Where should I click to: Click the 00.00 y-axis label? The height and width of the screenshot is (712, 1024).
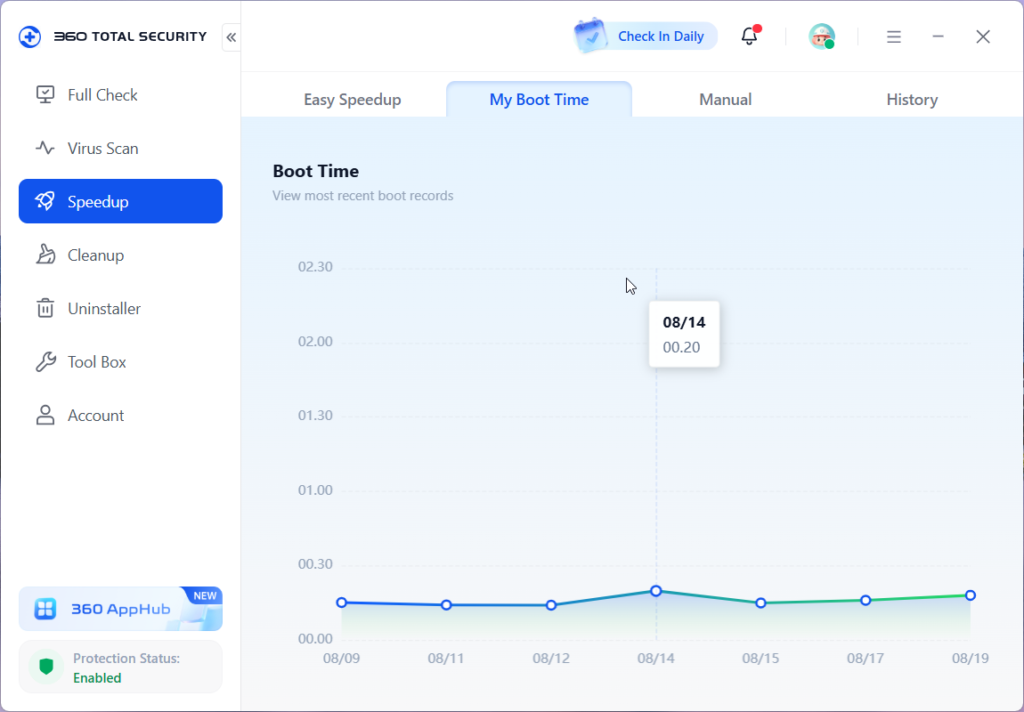tap(315, 638)
